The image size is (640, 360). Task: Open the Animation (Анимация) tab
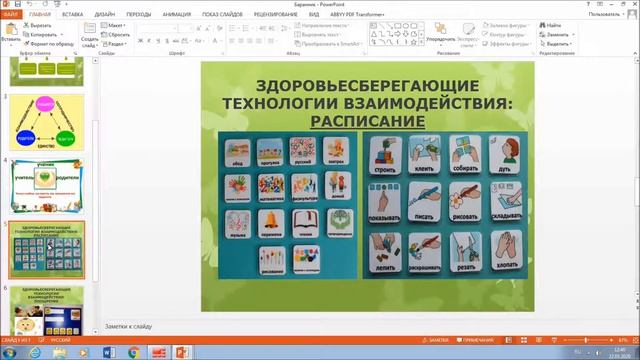(177, 14)
